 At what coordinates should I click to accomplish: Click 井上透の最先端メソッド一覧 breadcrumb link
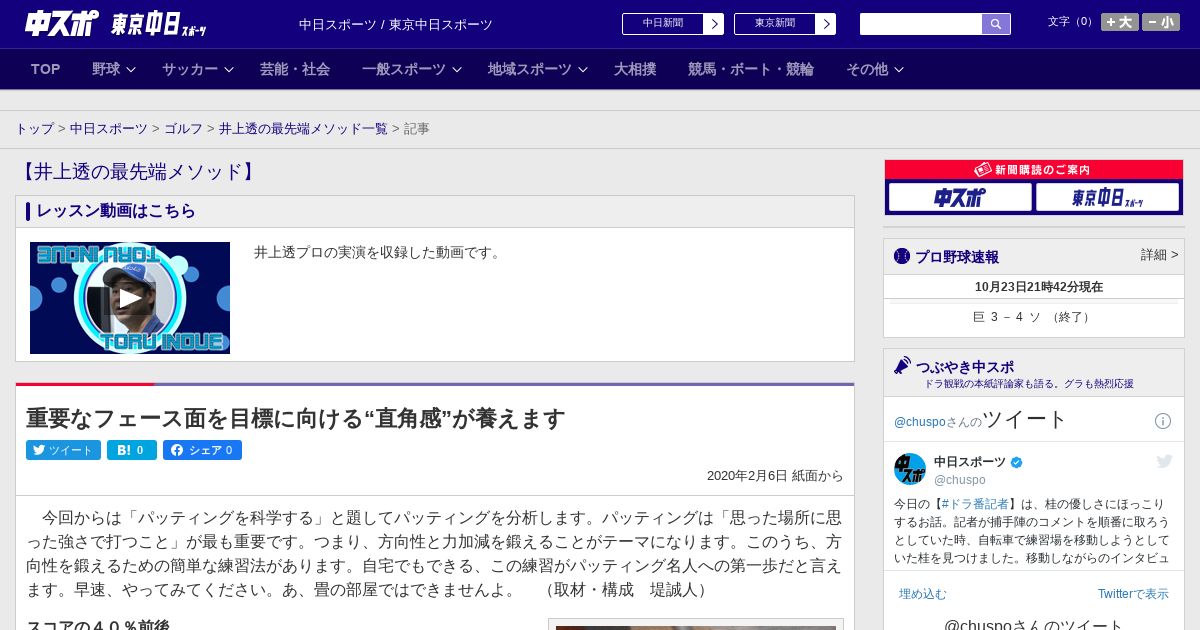303,129
